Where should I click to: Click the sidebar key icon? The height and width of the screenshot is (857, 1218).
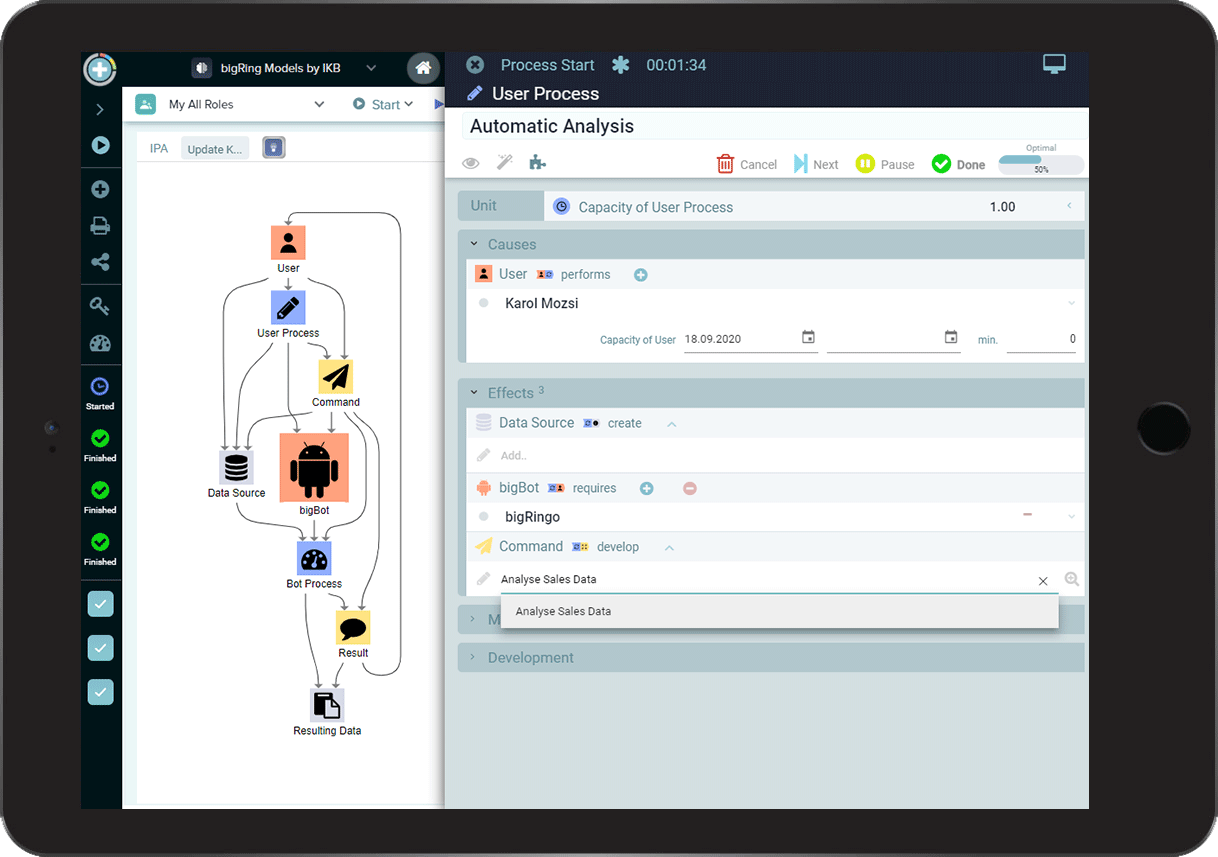[100, 306]
